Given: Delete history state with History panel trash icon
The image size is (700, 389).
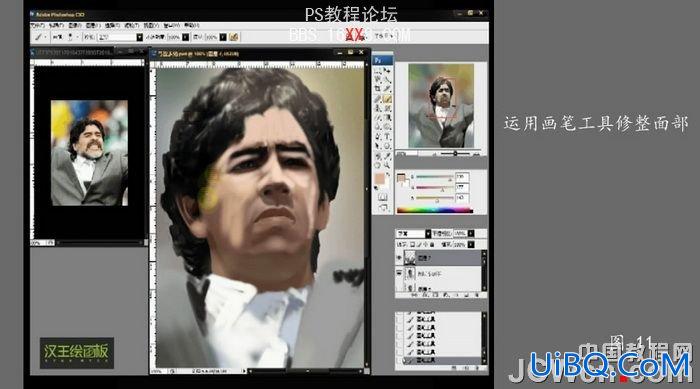Looking at the screenshot, I should tap(477, 368).
